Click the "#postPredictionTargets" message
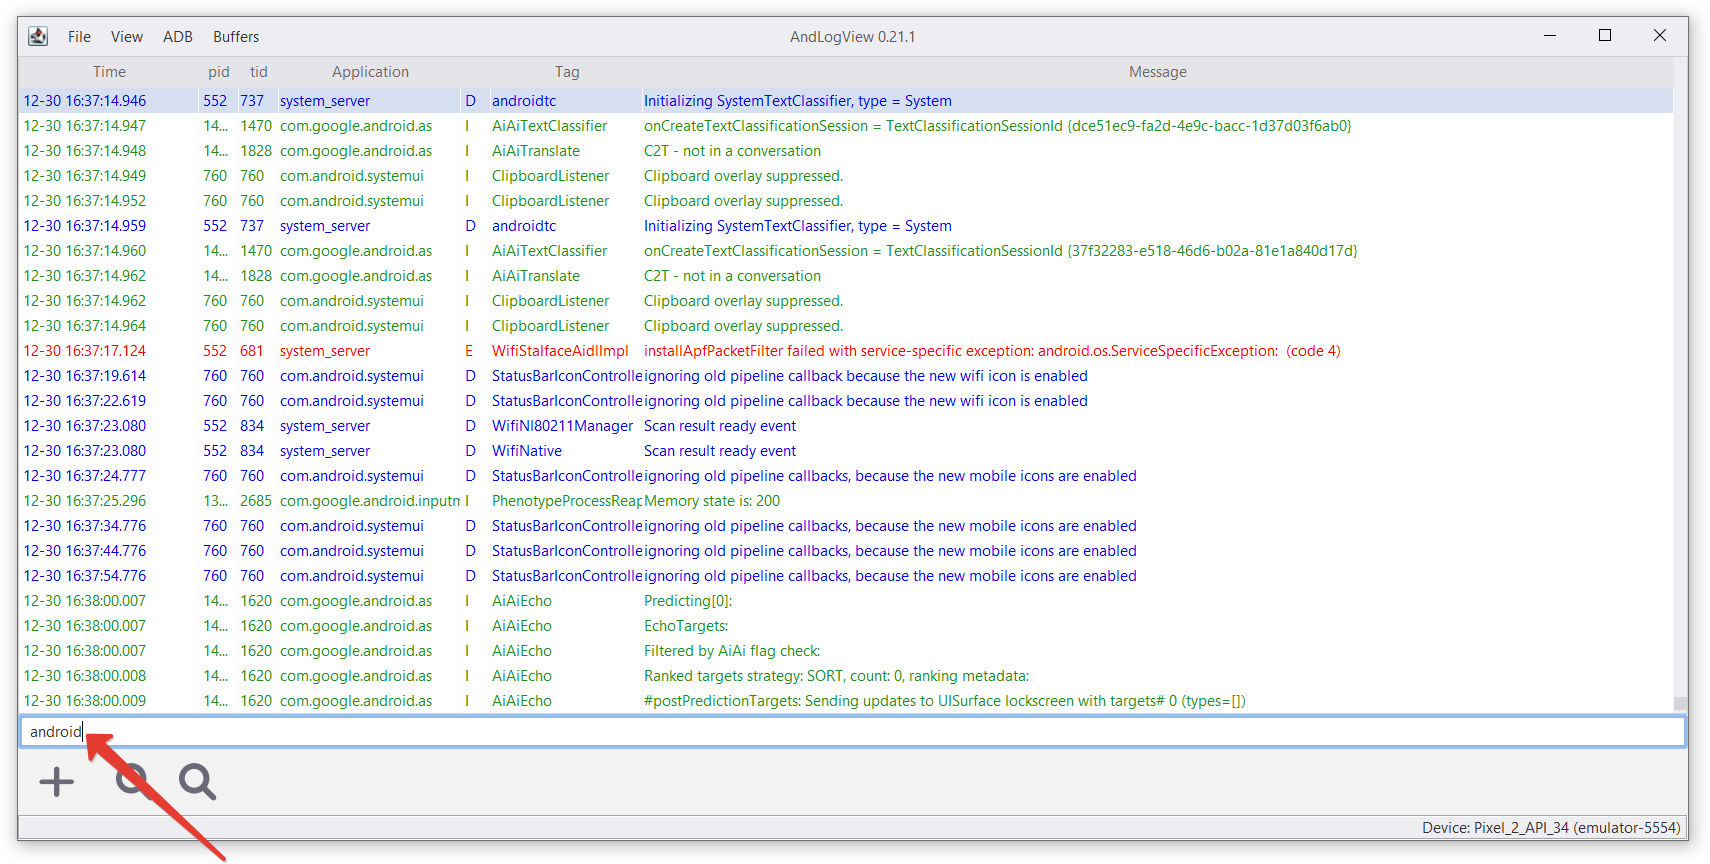 pyautogui.click(x=945, y=701)
